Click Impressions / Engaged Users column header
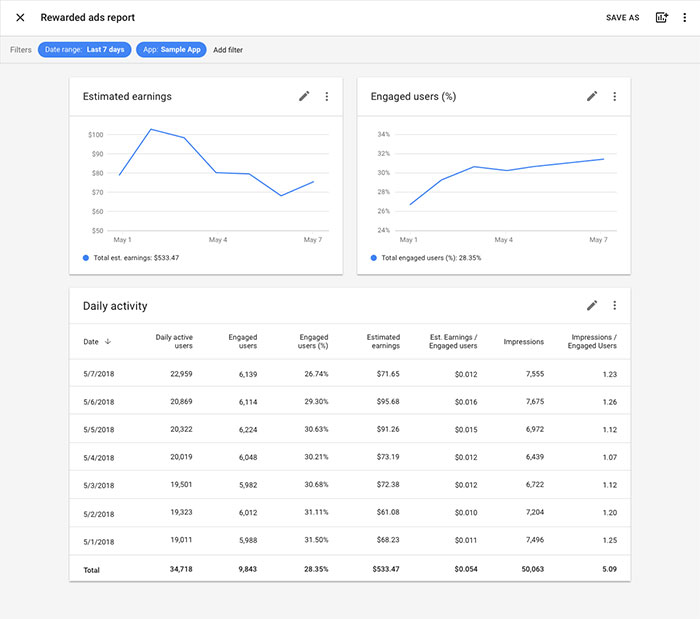Image resolution: width=700 pixels, height=619 pixels. pyautogui.click(x=592, y=341)
